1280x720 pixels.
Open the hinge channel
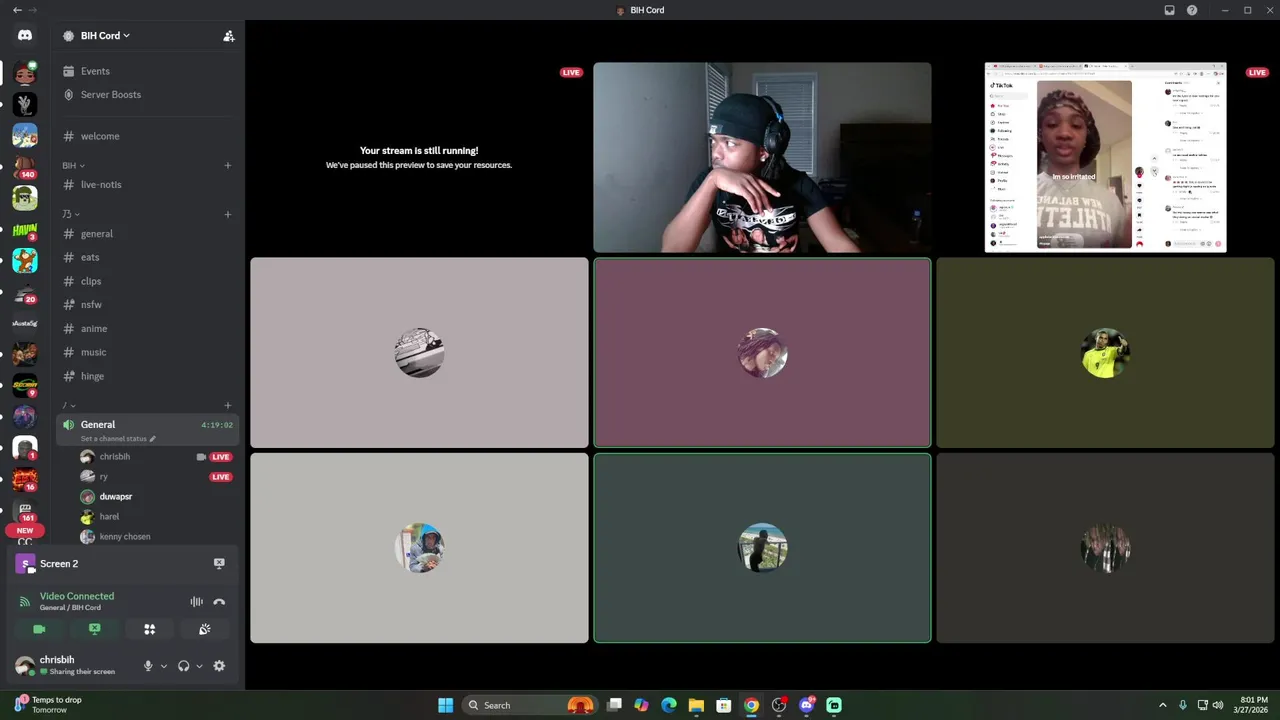[148, 376]
